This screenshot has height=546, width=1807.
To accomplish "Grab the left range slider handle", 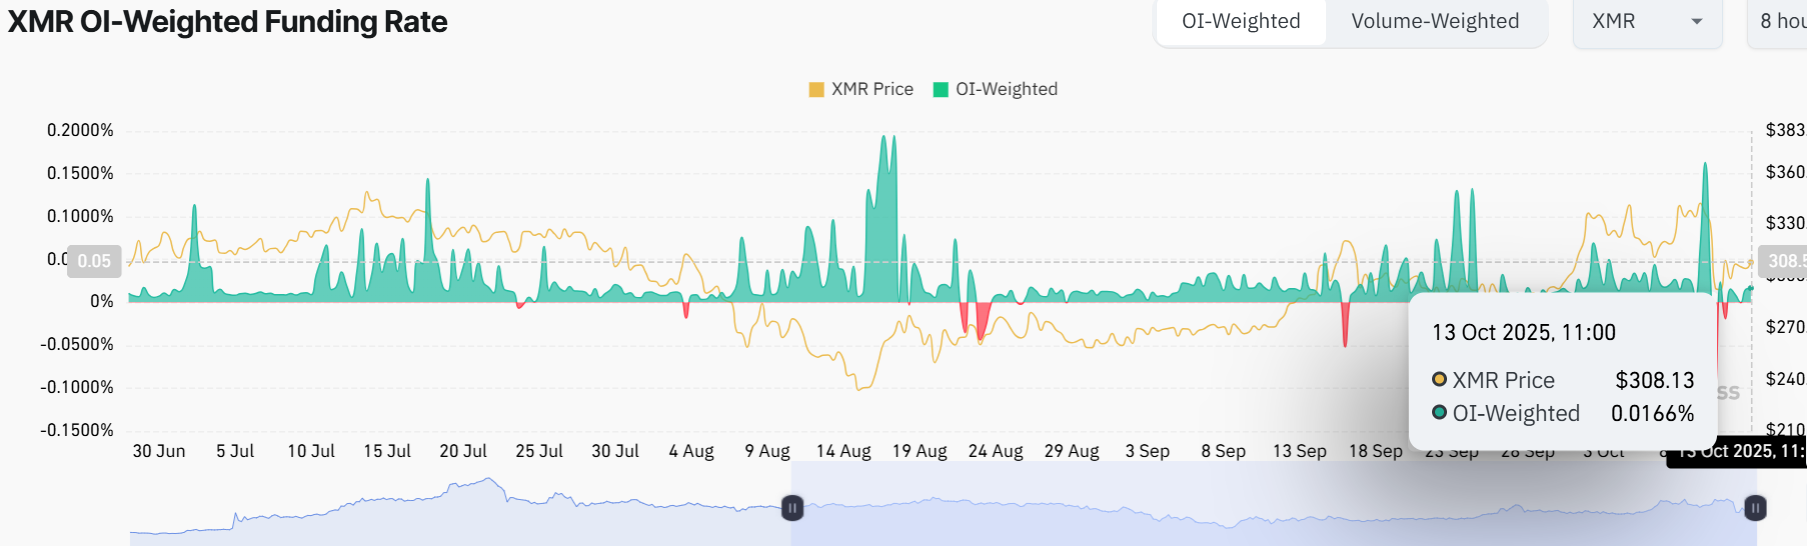I will (791, 508).
